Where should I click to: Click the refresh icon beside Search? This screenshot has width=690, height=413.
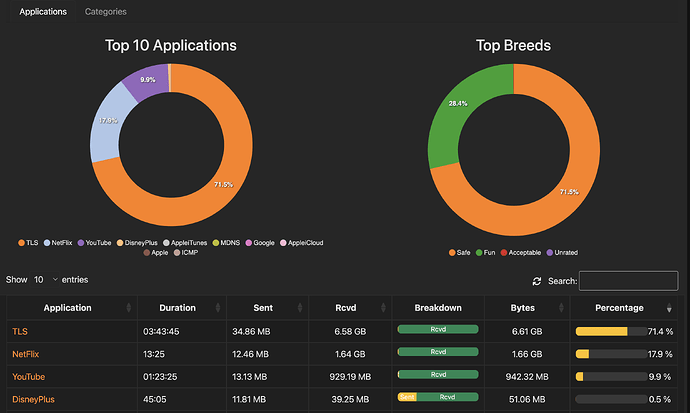(537, 281)
